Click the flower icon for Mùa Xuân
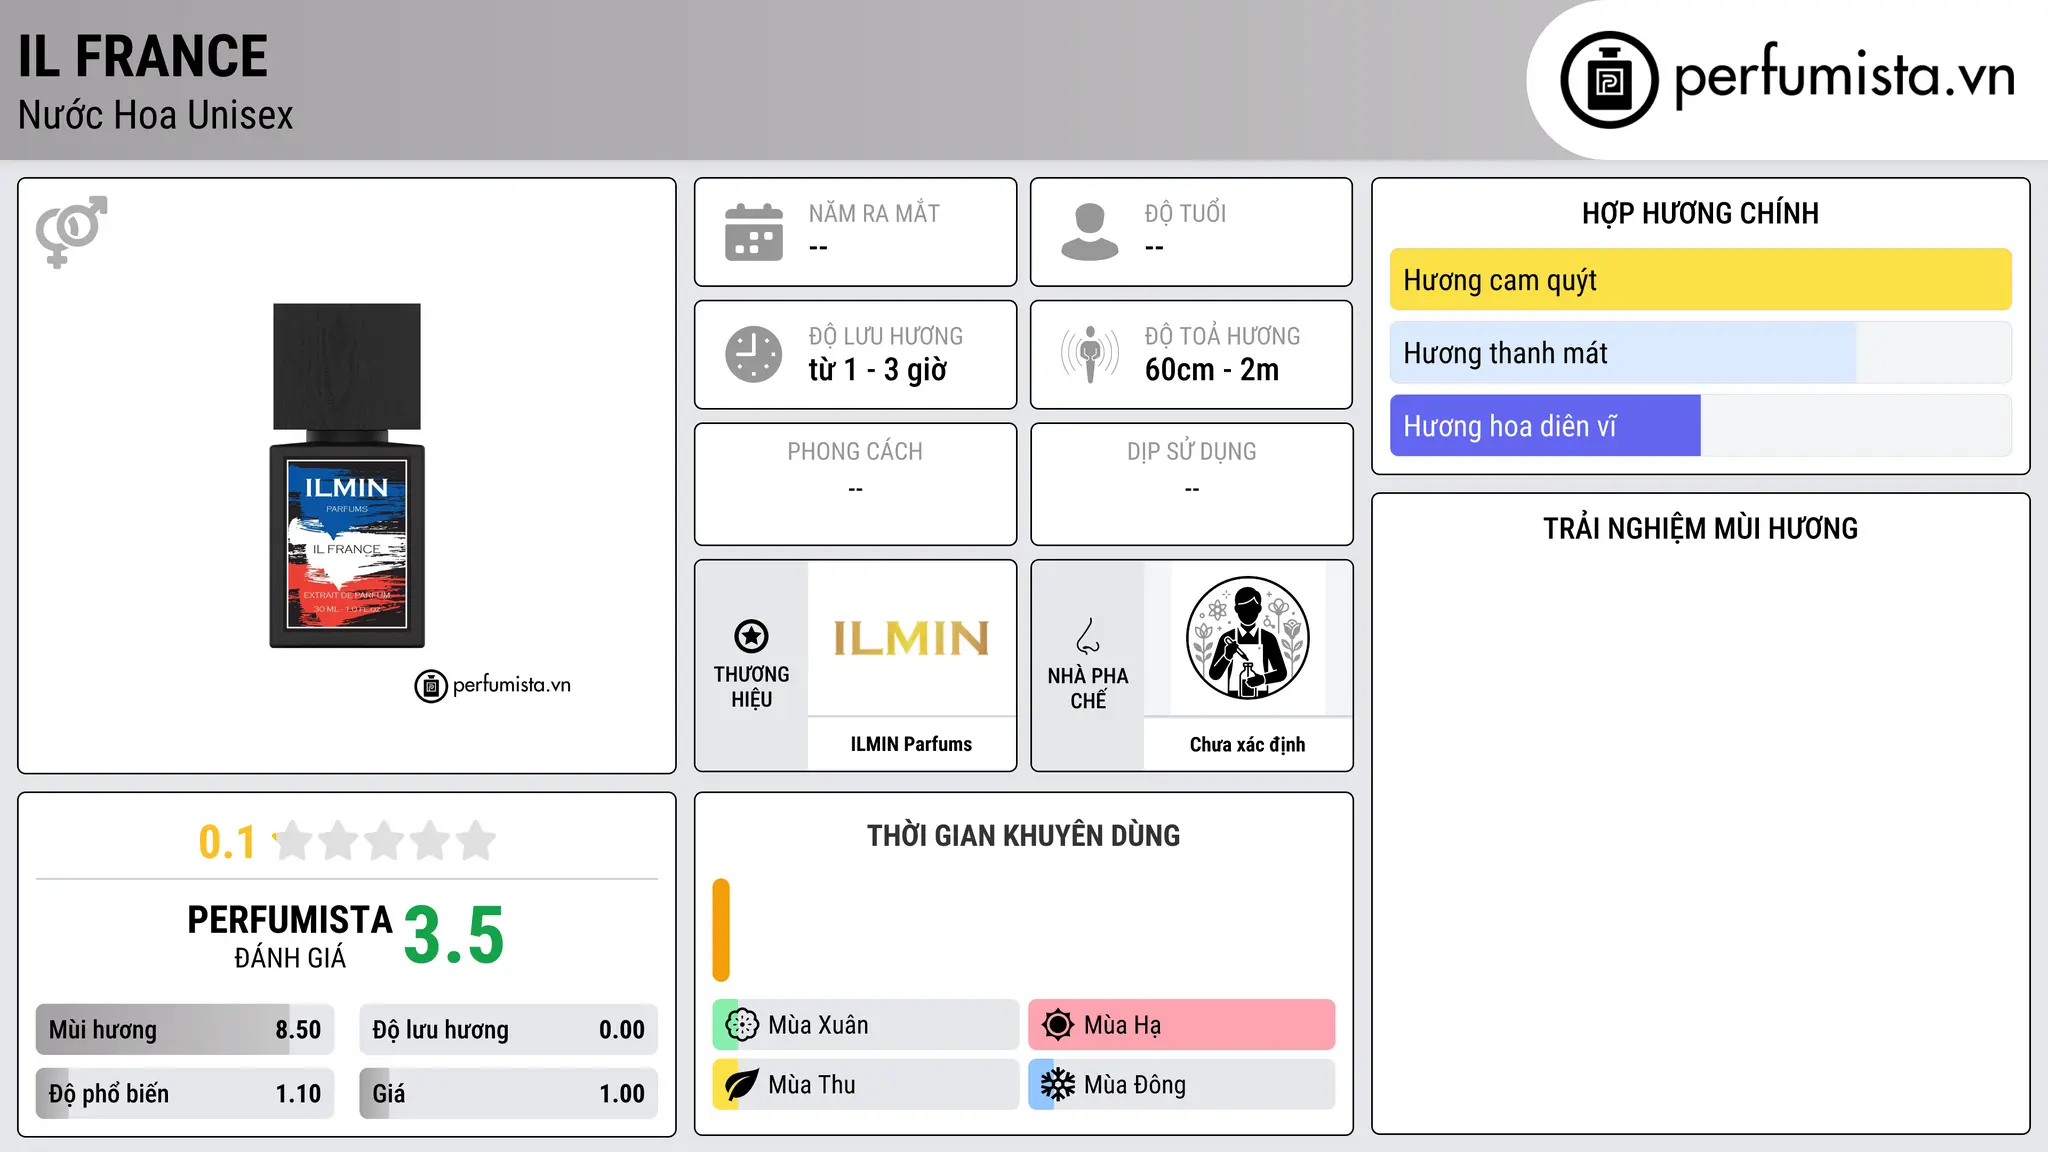 click(x=742, y=1025)
